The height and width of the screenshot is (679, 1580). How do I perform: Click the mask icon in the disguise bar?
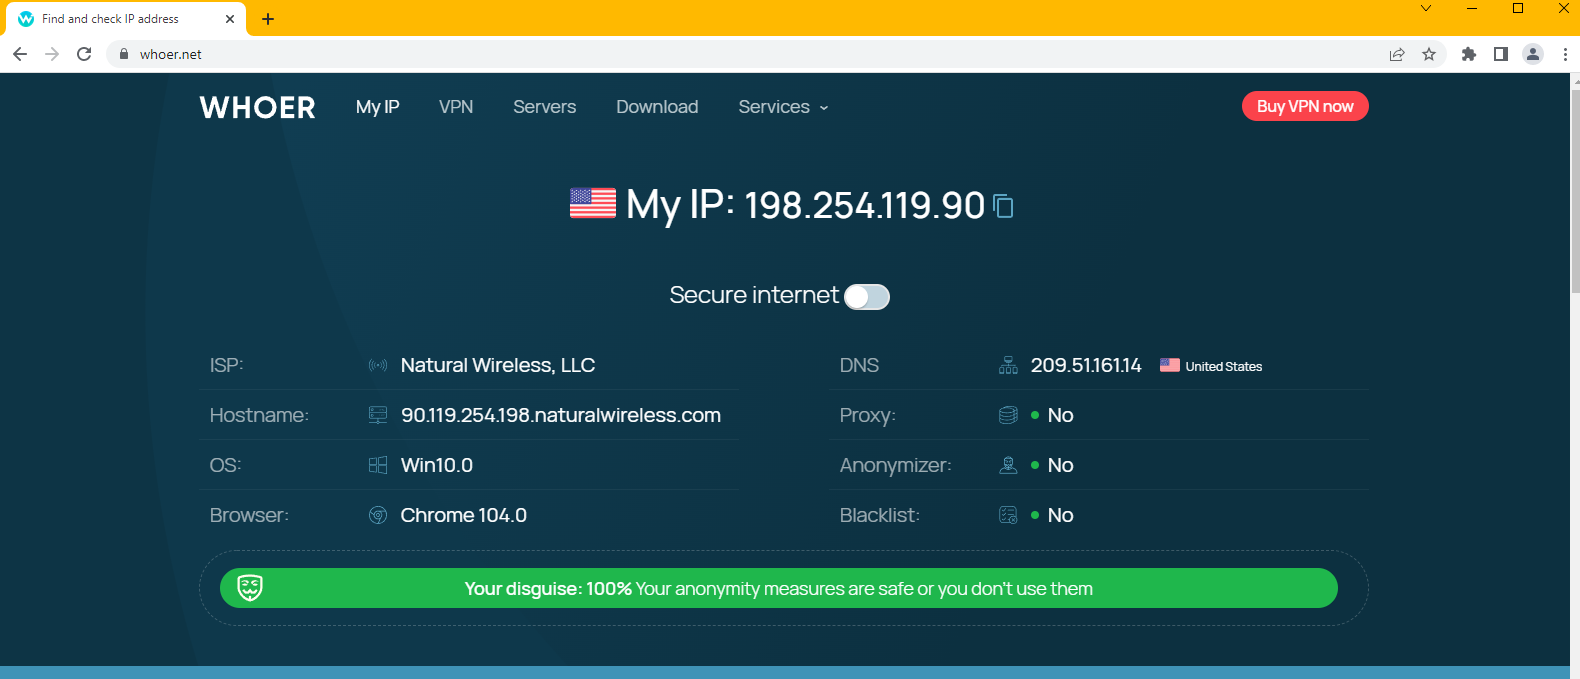[250, 588]
